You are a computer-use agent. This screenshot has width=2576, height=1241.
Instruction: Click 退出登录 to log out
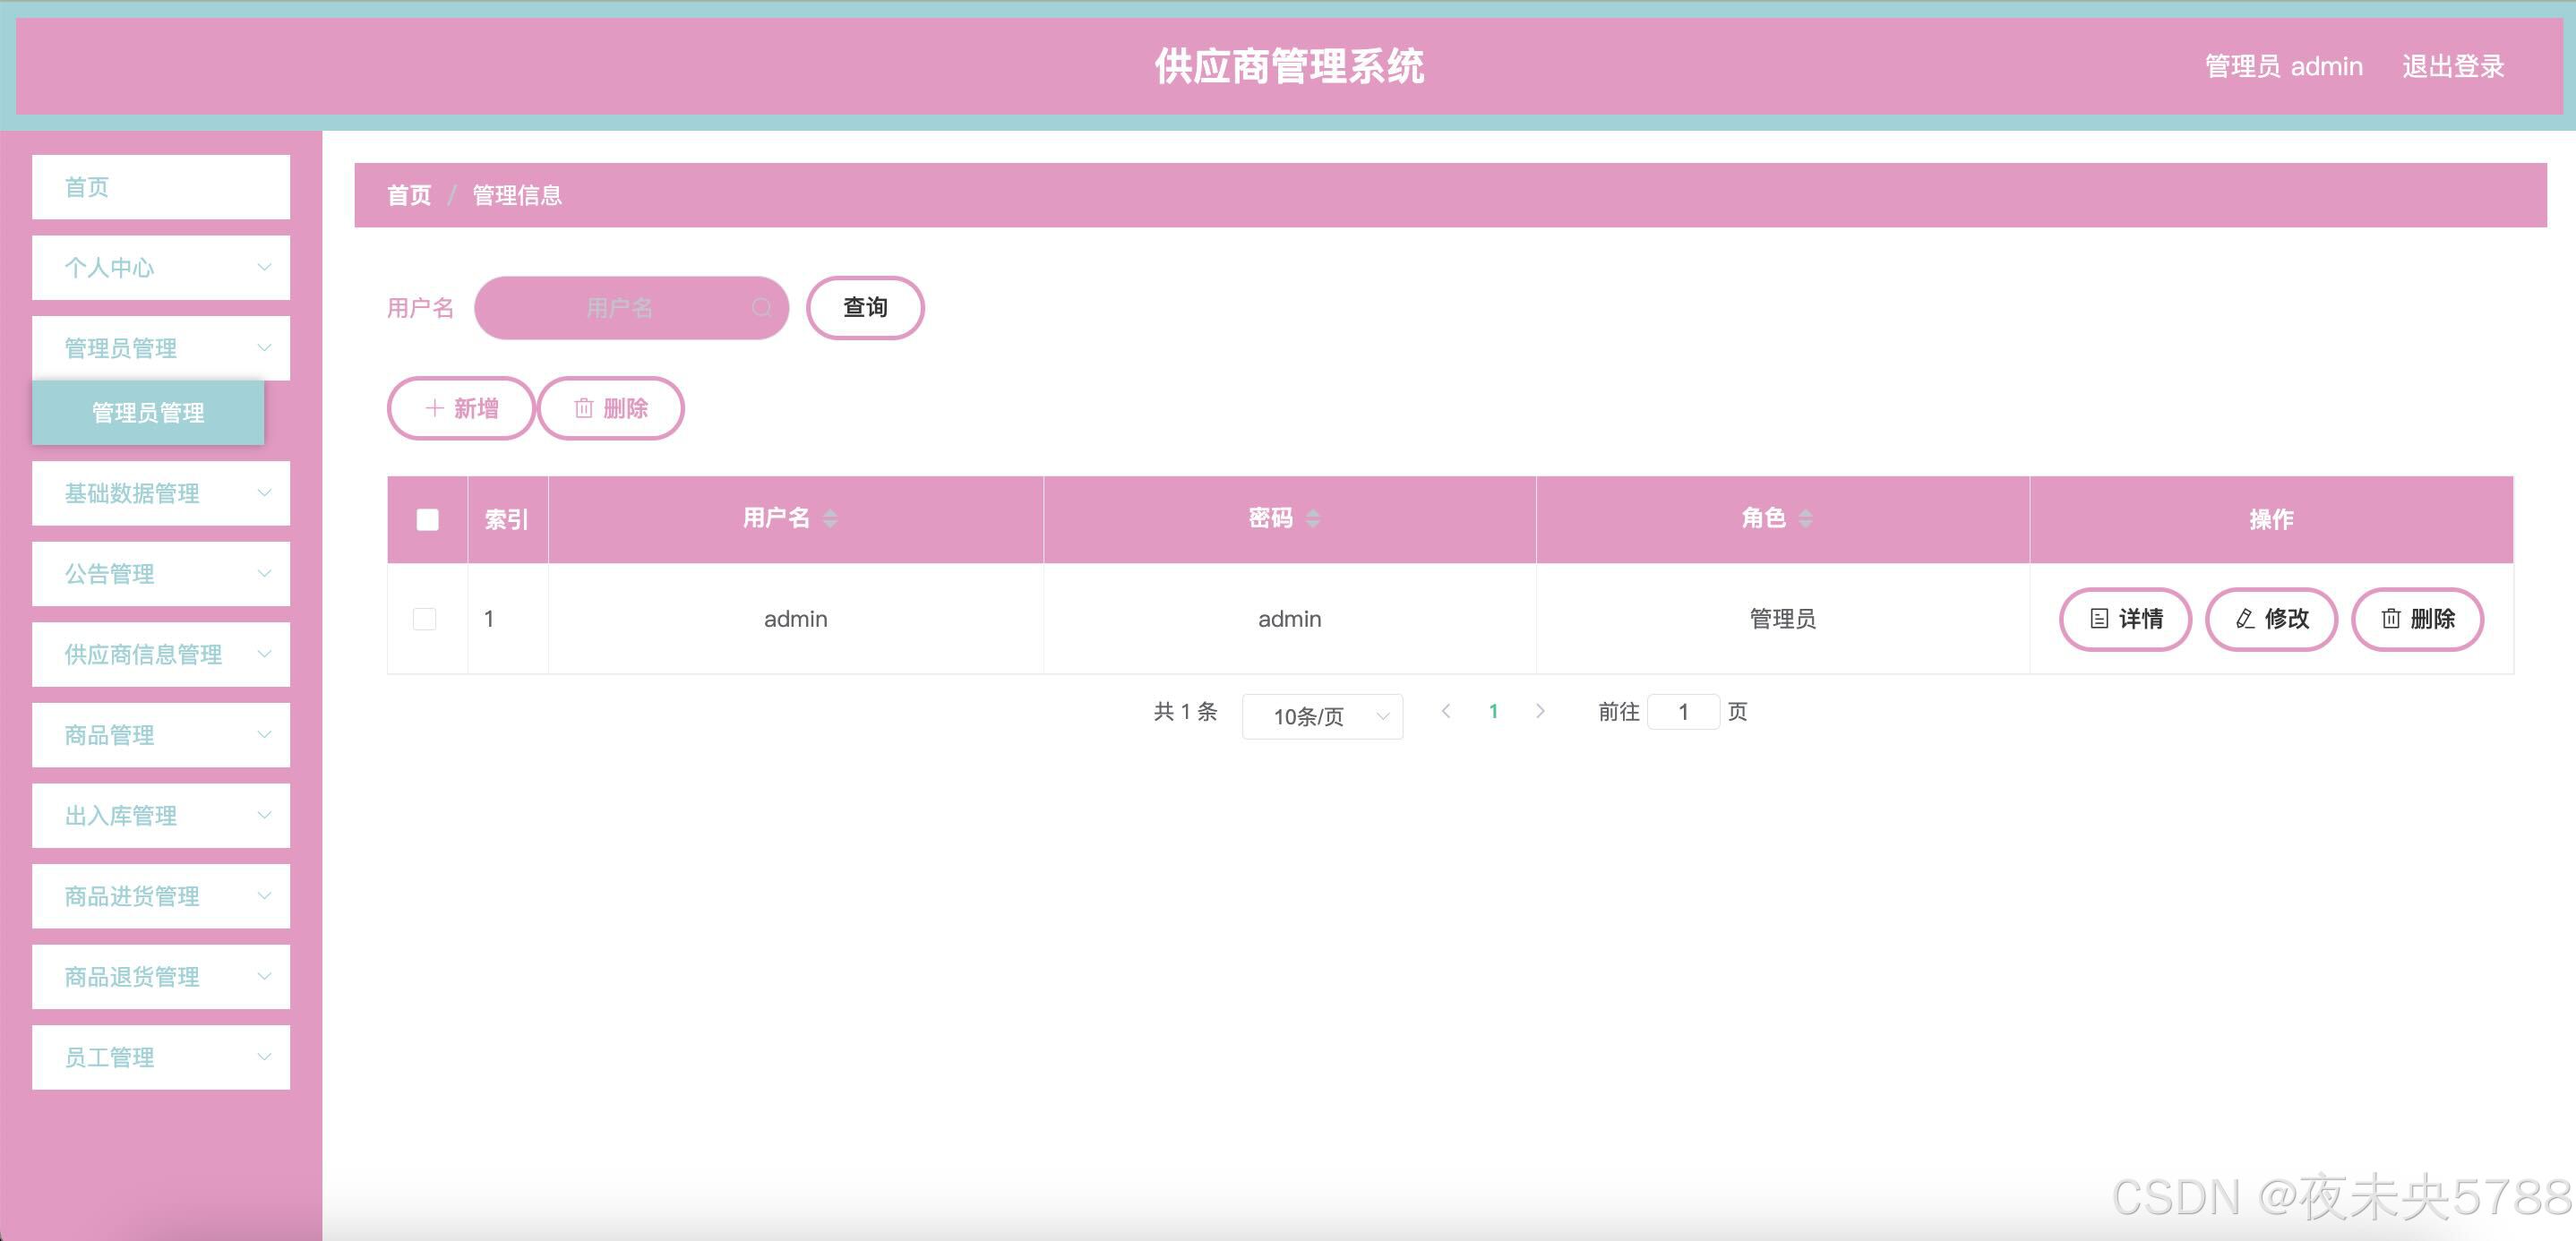pyautogui.click(x=2453, y=67)
